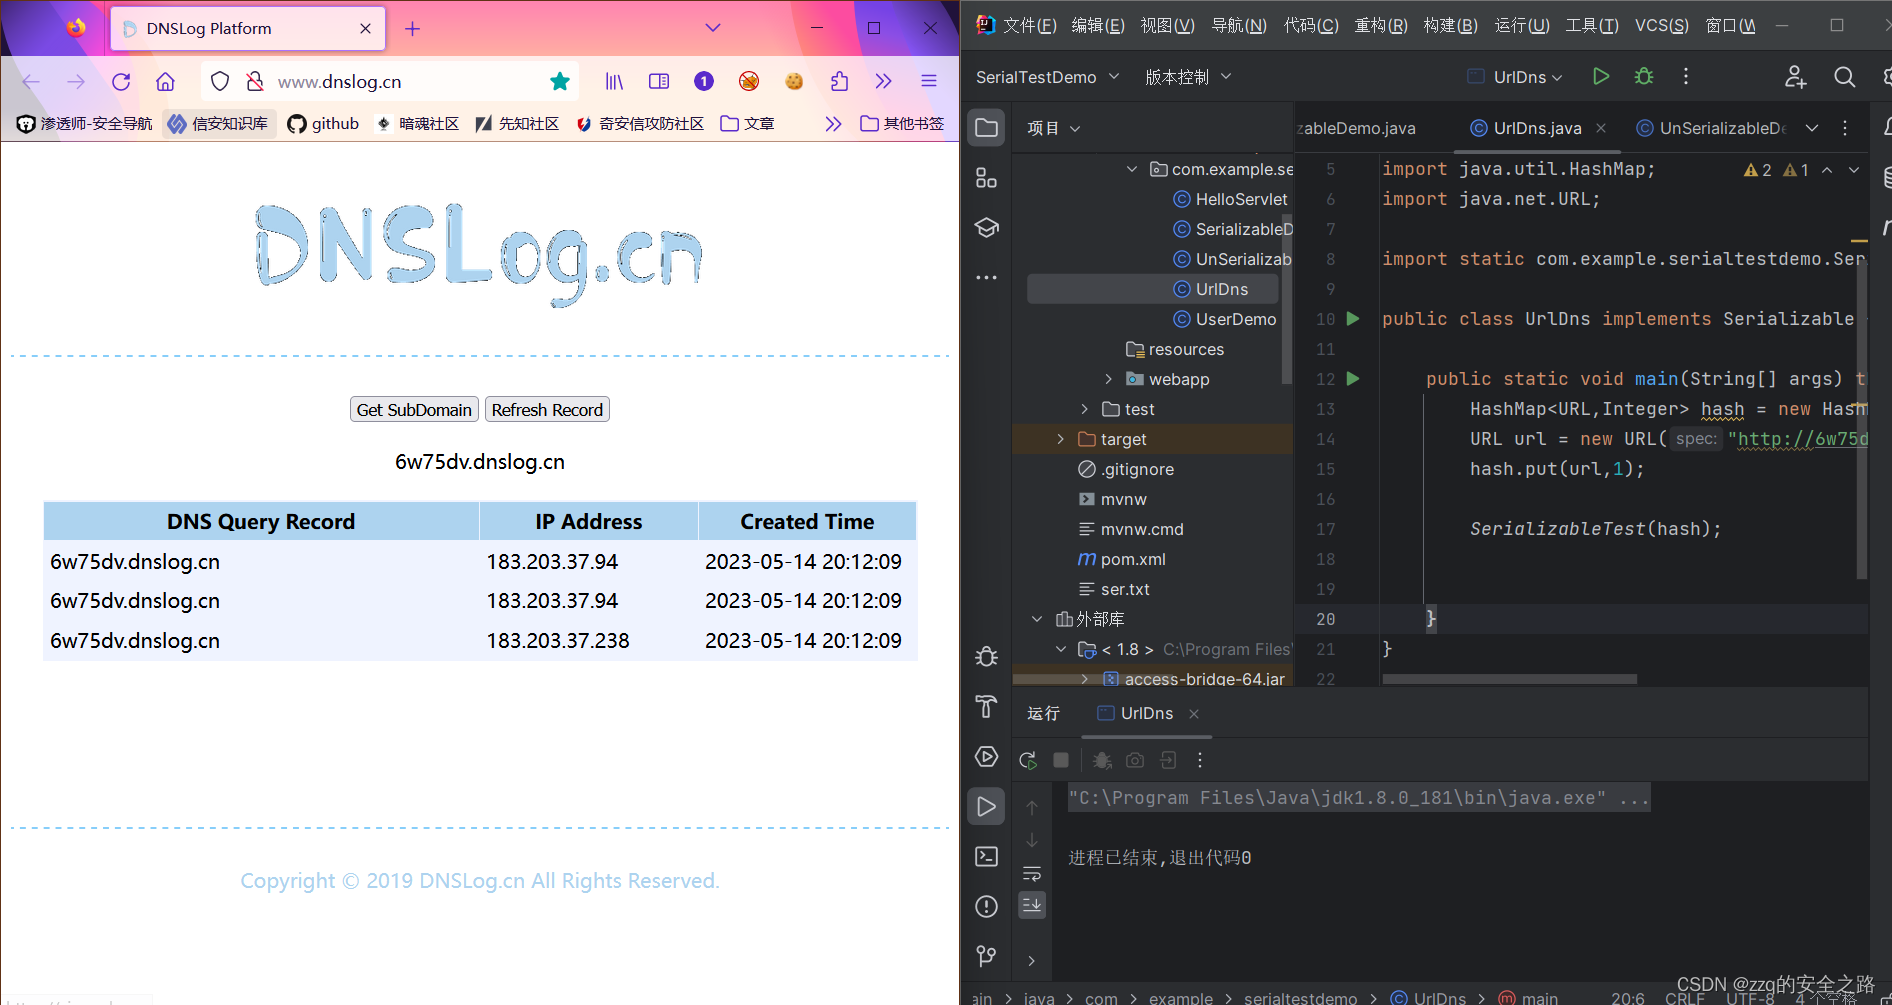Open SerialTestDemo project dropdown
This screenshot has width=1892, height=1005.
tap(1047, 77)
